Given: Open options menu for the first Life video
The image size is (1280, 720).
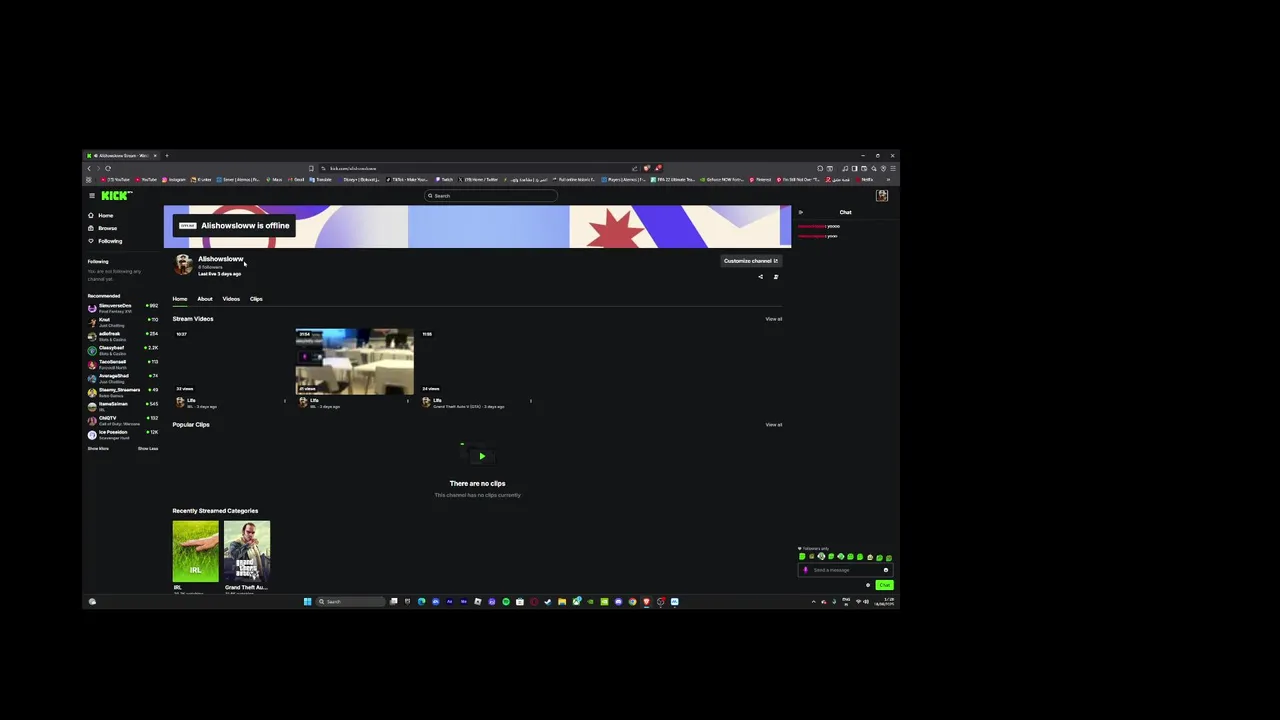Looking at the screenshot, I should point(285,401).
